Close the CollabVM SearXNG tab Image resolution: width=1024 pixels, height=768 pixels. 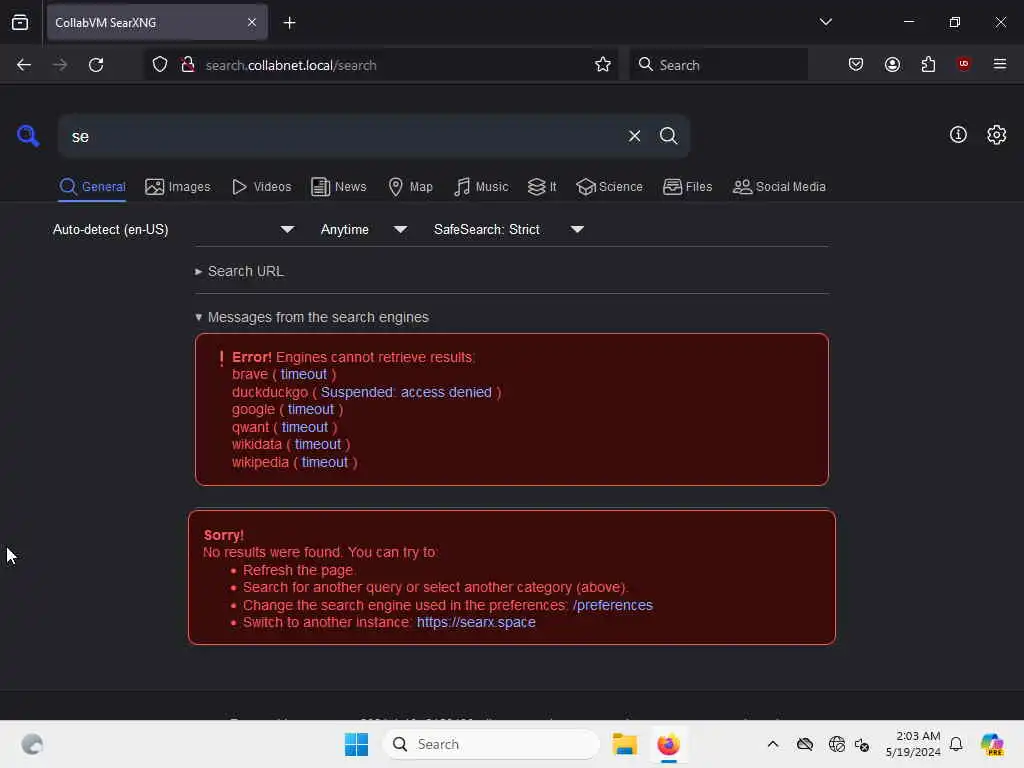point(252,23)
